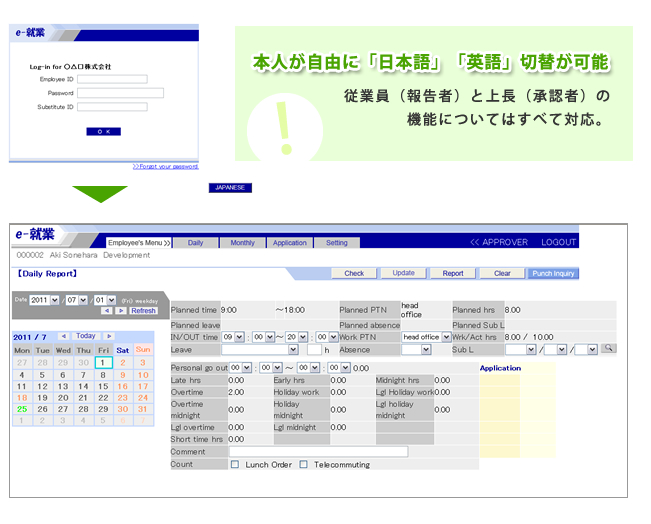This screenshot has width=651, height=524.
Task: Go to next day arrow beside Refresh
Action: pos(121,311)
